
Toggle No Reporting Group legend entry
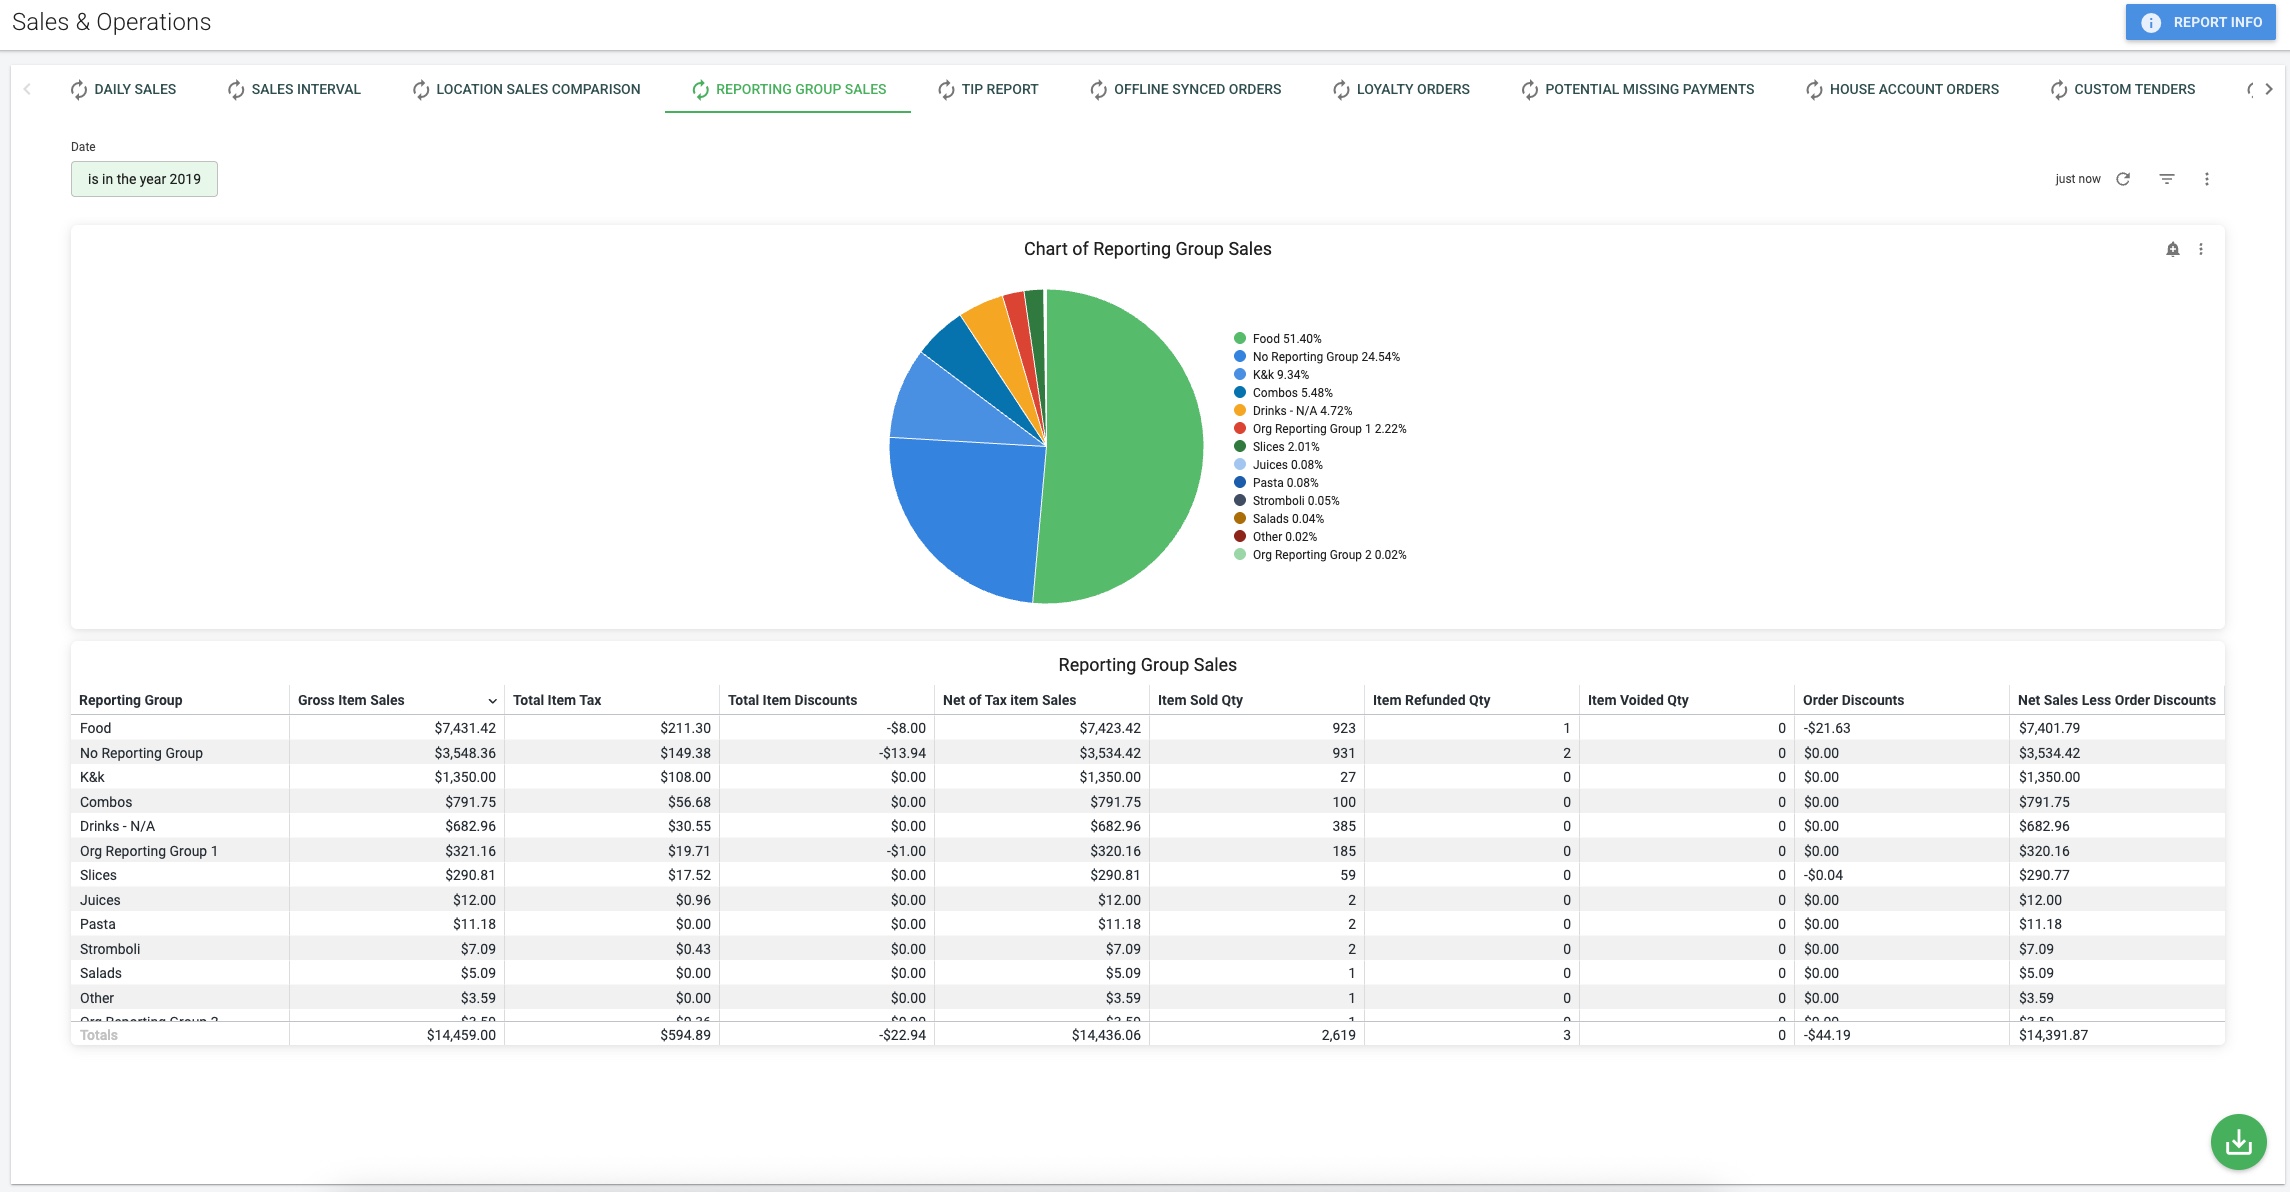coord(1316,357)
